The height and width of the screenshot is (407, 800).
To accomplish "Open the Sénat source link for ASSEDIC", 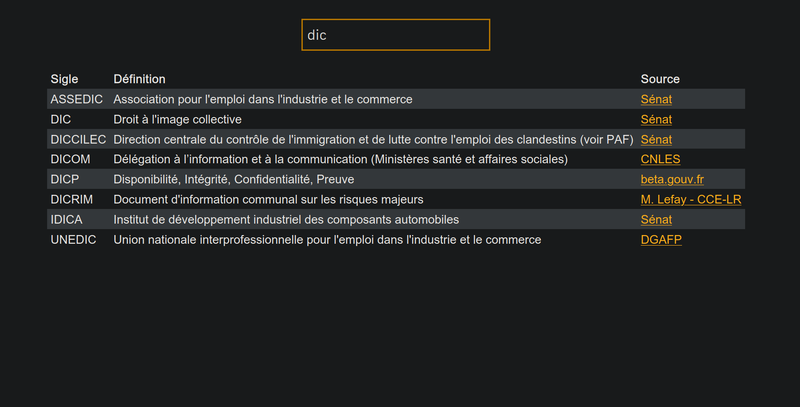I will [656, 99].
